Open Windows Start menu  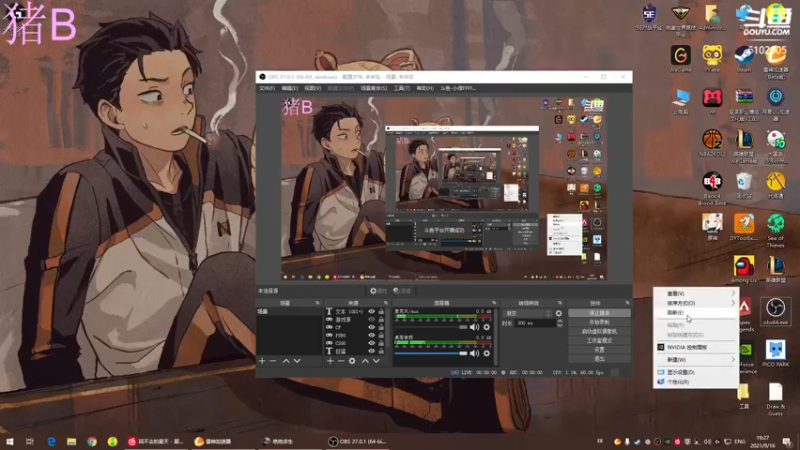[9, 441]
